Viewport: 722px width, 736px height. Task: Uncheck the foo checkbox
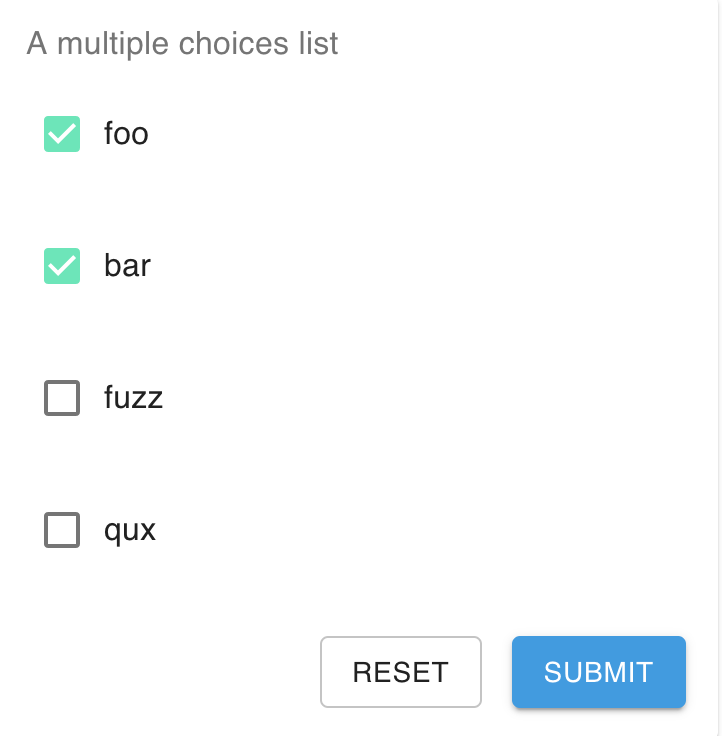point(62,134)
